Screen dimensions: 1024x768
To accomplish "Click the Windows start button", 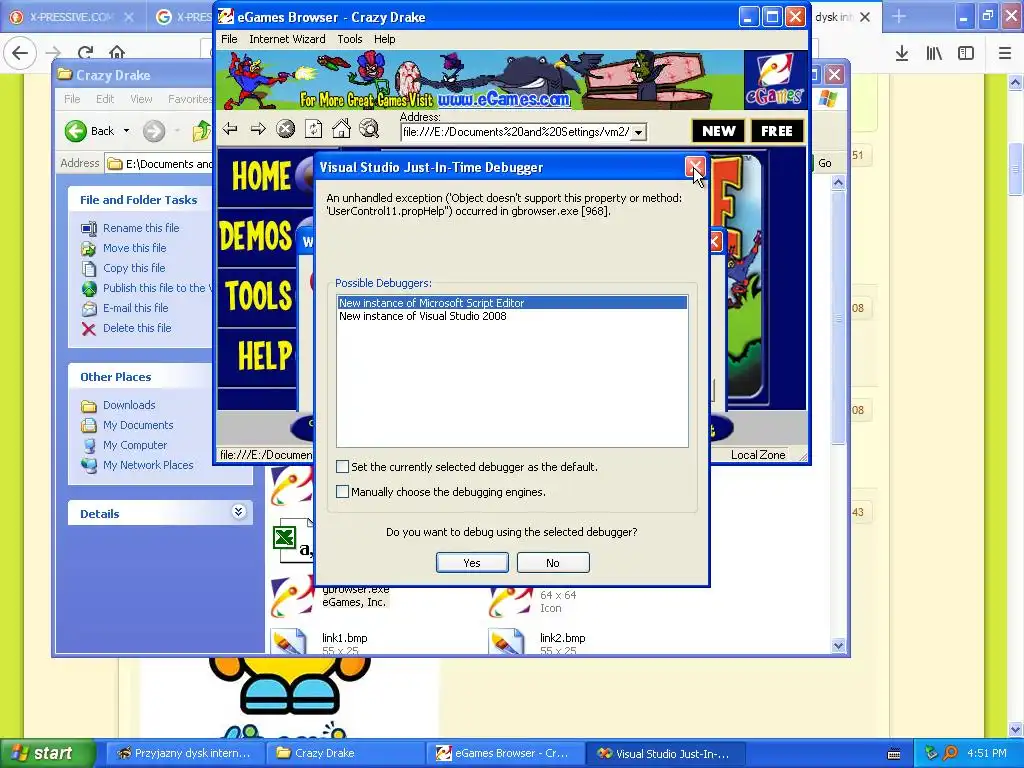I will tap(46, 753).
